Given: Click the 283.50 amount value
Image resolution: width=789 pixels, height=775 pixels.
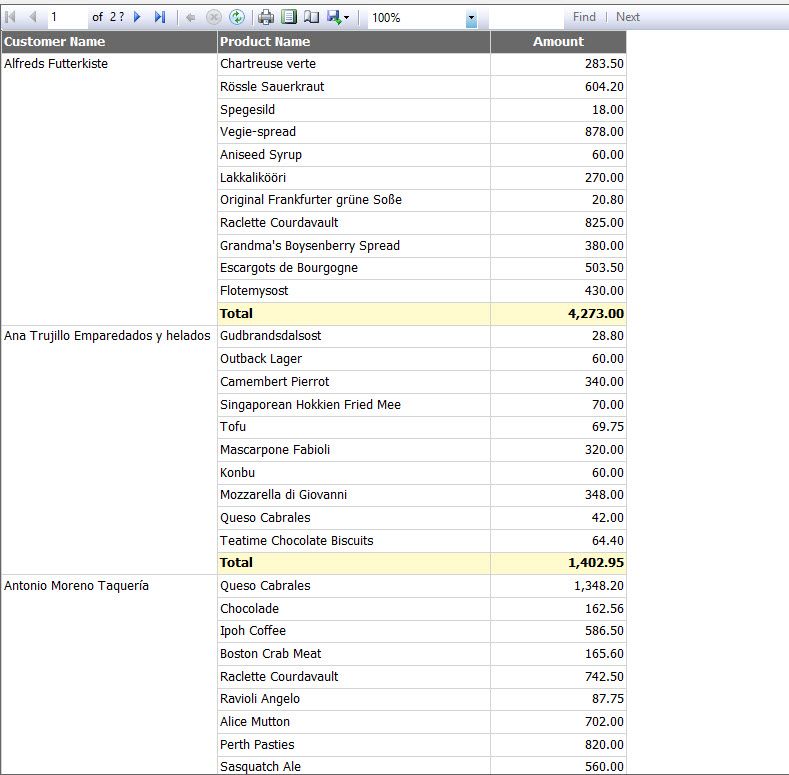Looking at the screenshot, I should tap(559, 64).
